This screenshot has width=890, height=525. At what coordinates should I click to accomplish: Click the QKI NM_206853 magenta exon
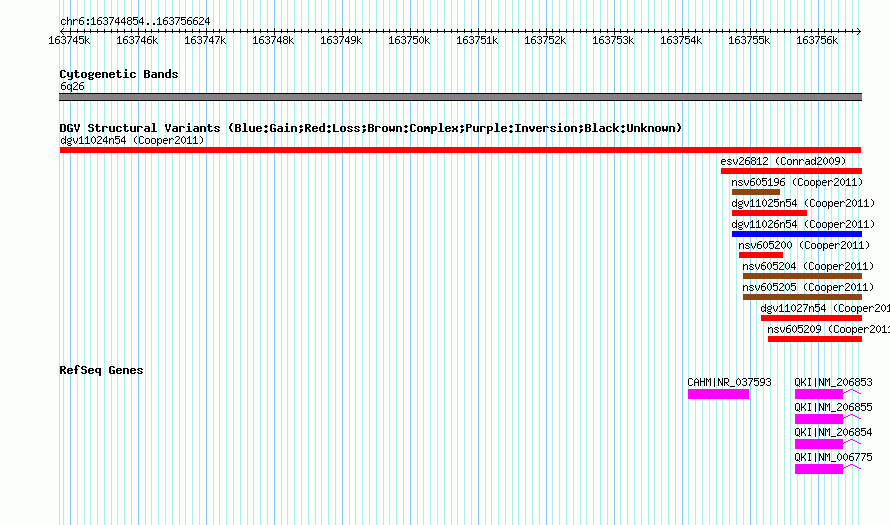[x=818, y=394]
